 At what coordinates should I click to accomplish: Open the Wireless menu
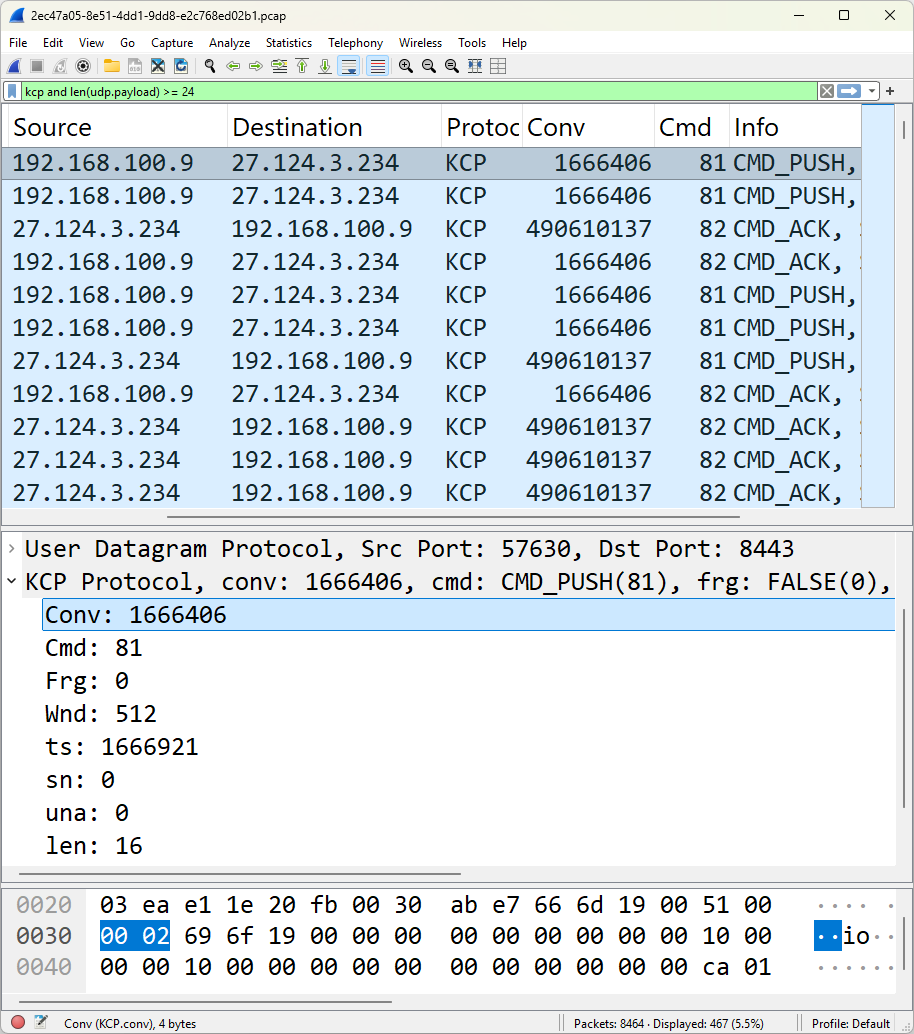[420, 43]
